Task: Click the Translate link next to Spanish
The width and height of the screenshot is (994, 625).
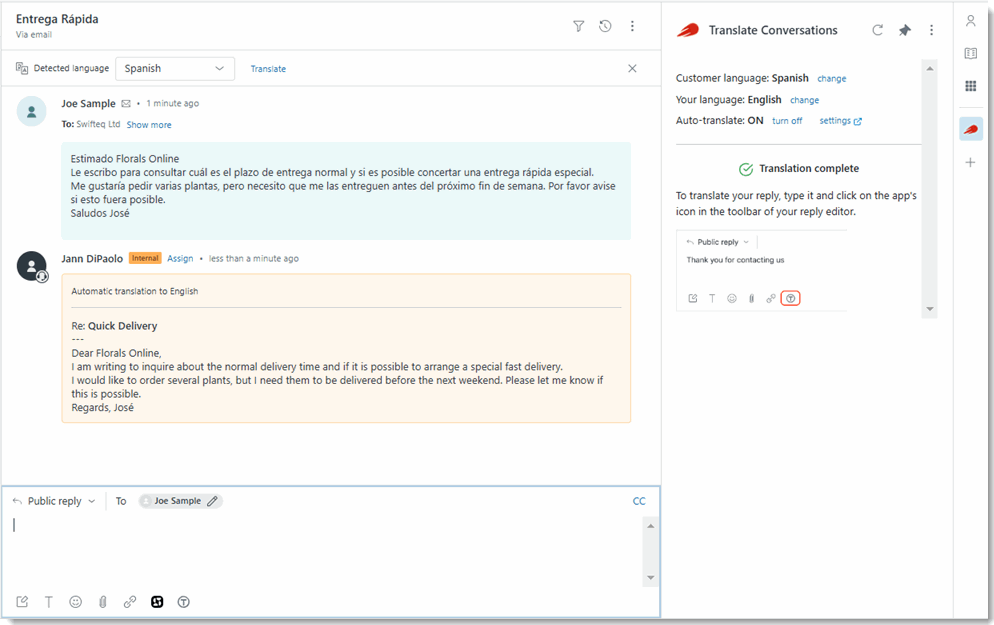Action: coord(268,68)
